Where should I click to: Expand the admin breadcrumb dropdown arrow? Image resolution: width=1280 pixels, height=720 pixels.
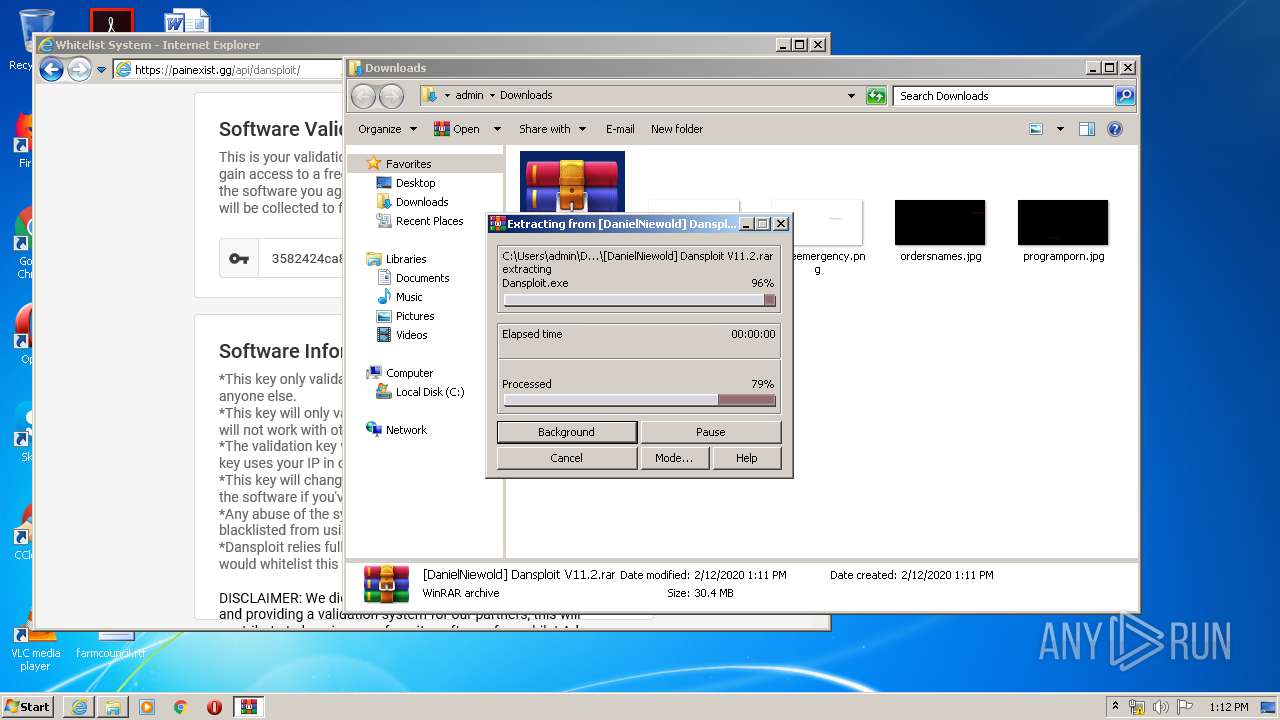point(492,96)
